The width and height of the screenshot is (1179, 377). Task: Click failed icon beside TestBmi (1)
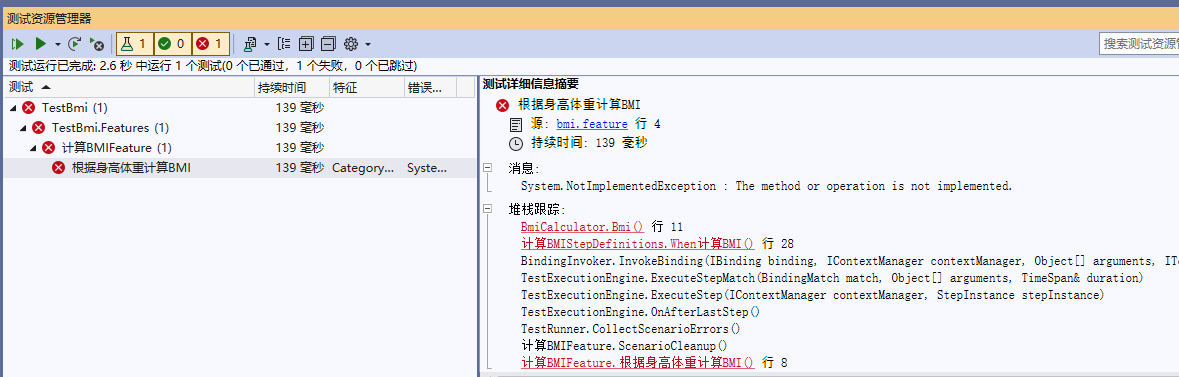[x=29, y=108]
